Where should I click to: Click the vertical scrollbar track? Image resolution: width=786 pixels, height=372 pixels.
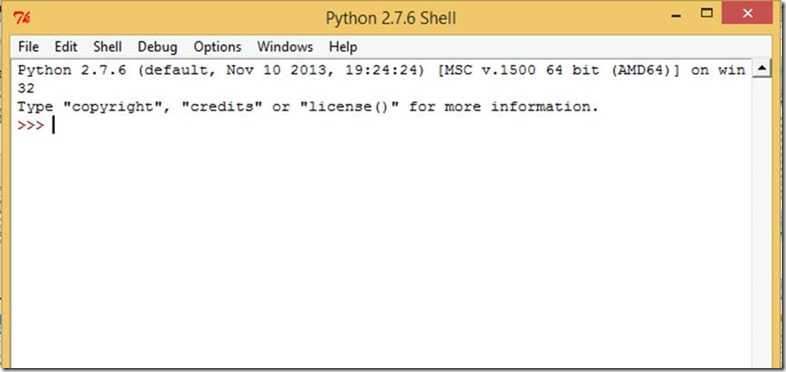coord(762,221)
